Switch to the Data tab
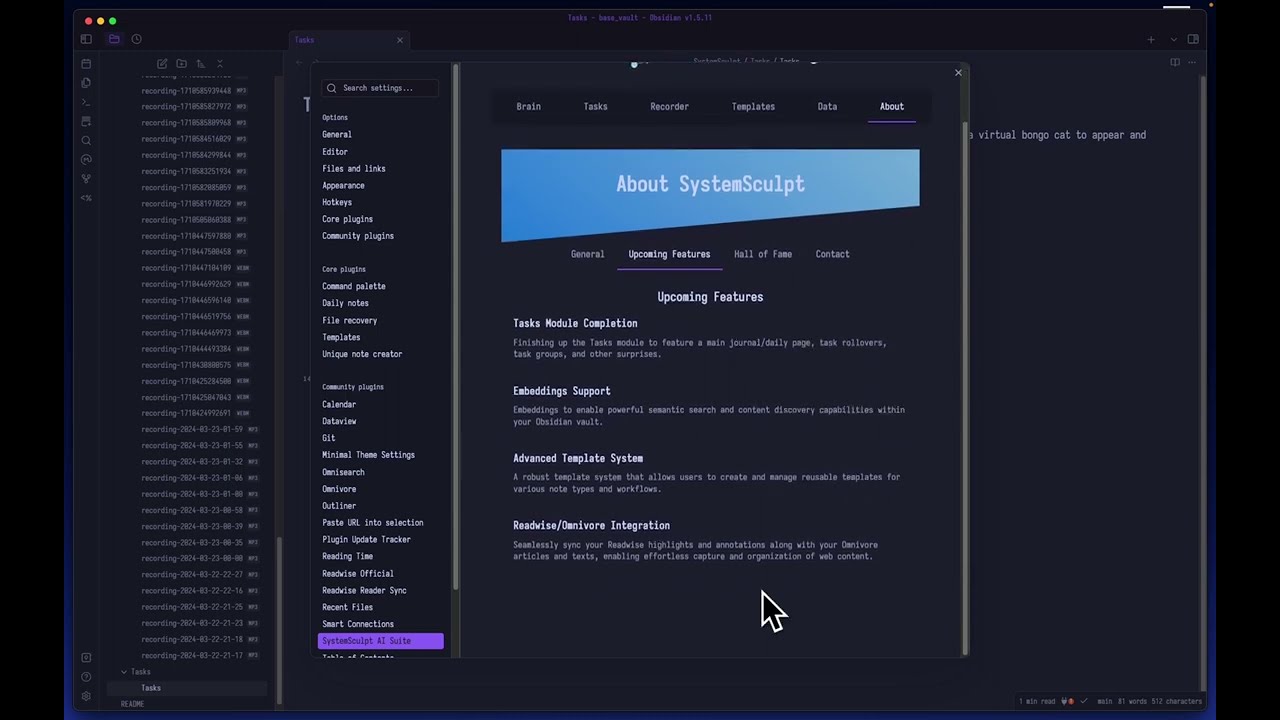Viewport: 1280px width, 720px height. tap(827, 106)
